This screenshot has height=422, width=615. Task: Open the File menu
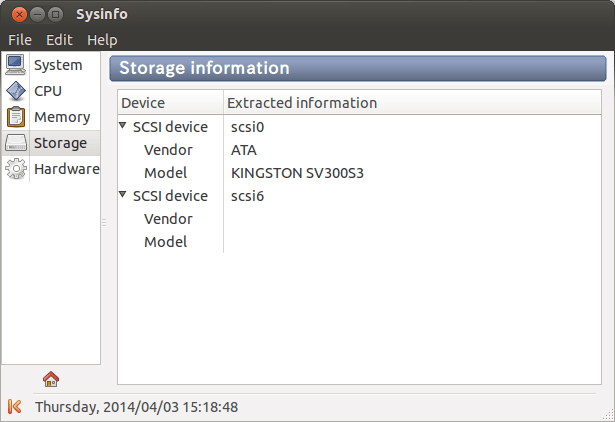pyautogui.click(x=20, y=40)
